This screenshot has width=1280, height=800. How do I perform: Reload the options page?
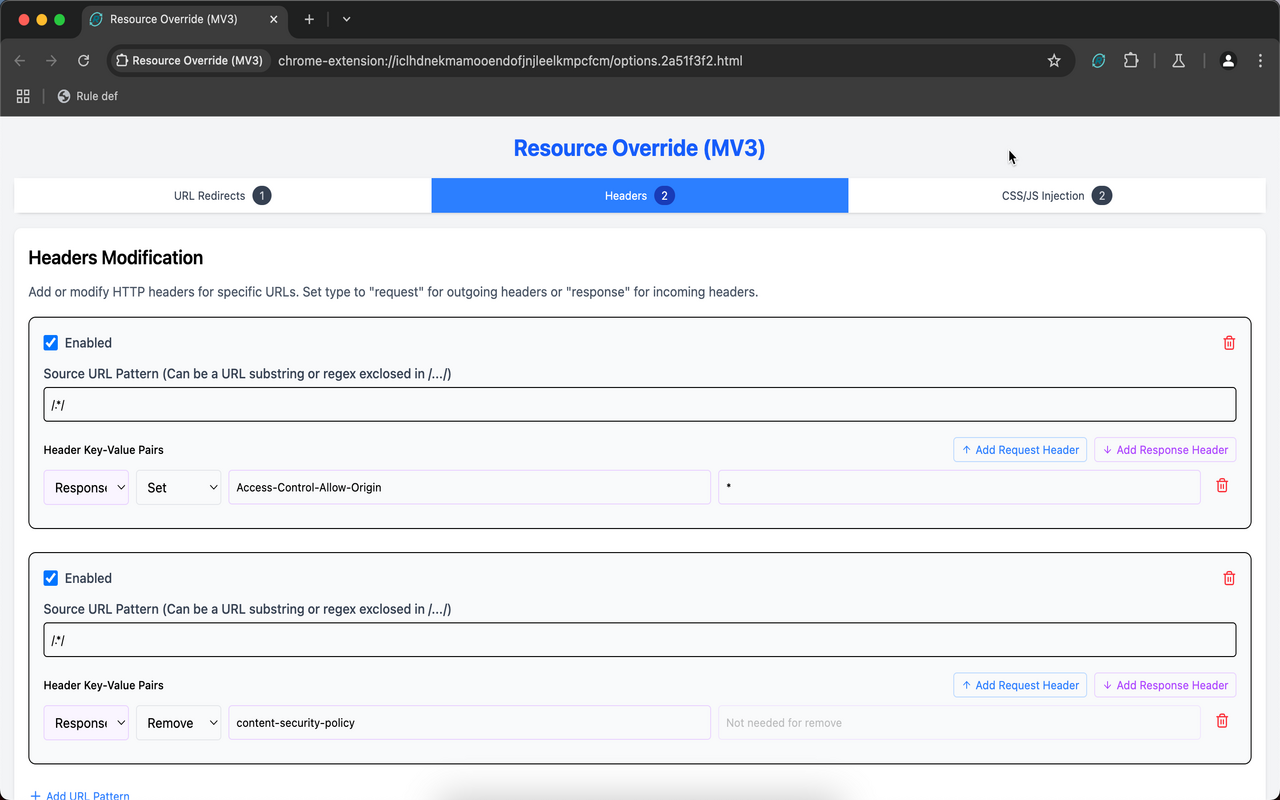pos(83,60)
